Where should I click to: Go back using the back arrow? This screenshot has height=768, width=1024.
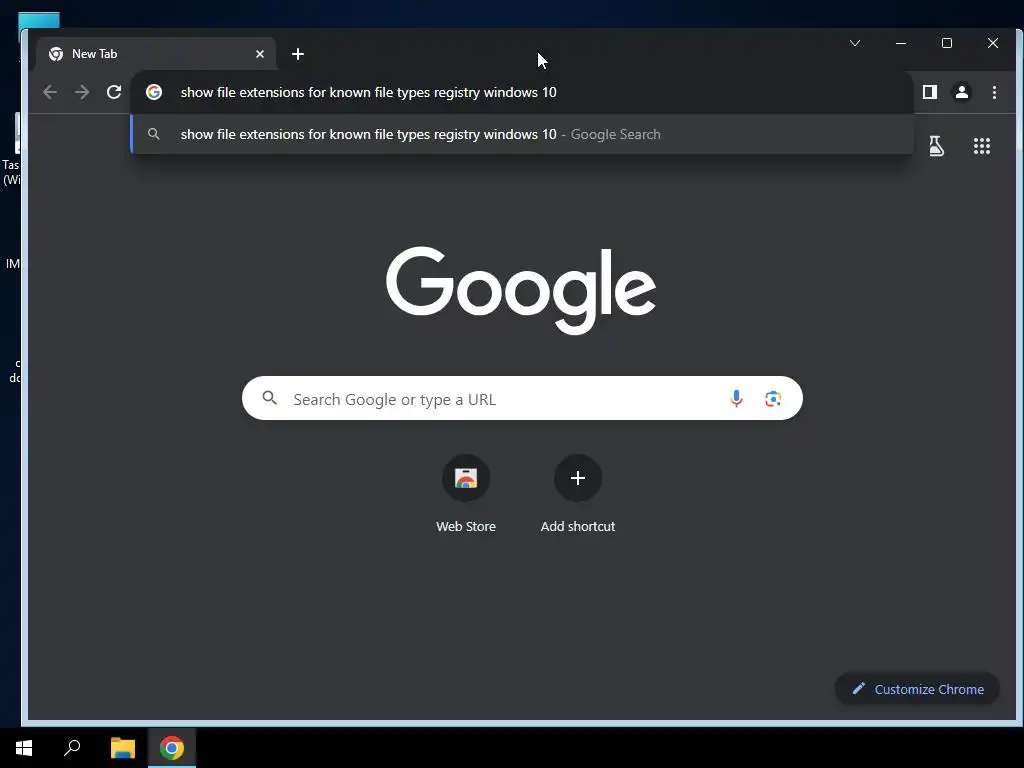coord(50,92)
